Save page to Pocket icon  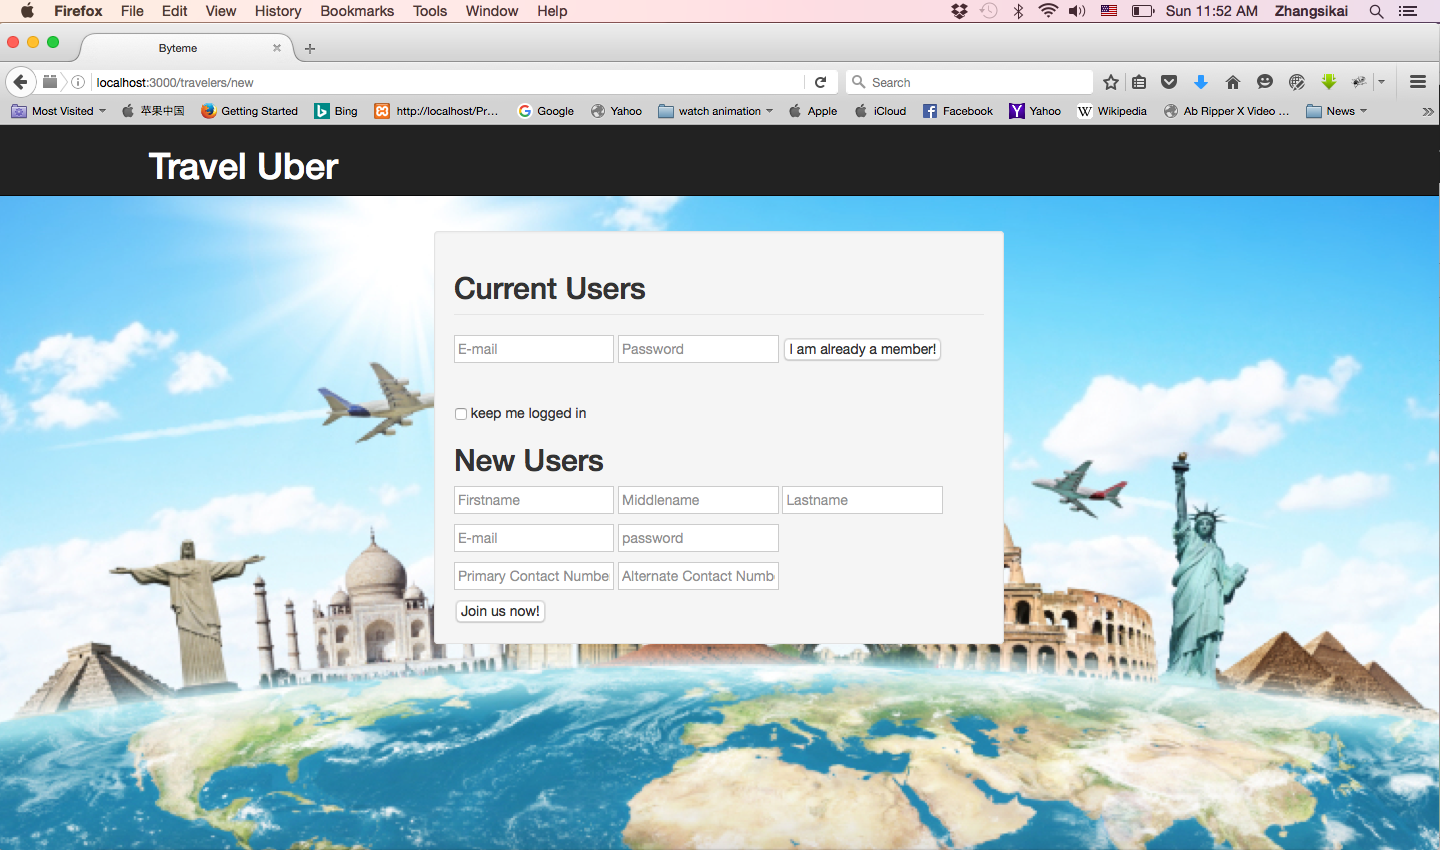click(x=1169, y=82)
